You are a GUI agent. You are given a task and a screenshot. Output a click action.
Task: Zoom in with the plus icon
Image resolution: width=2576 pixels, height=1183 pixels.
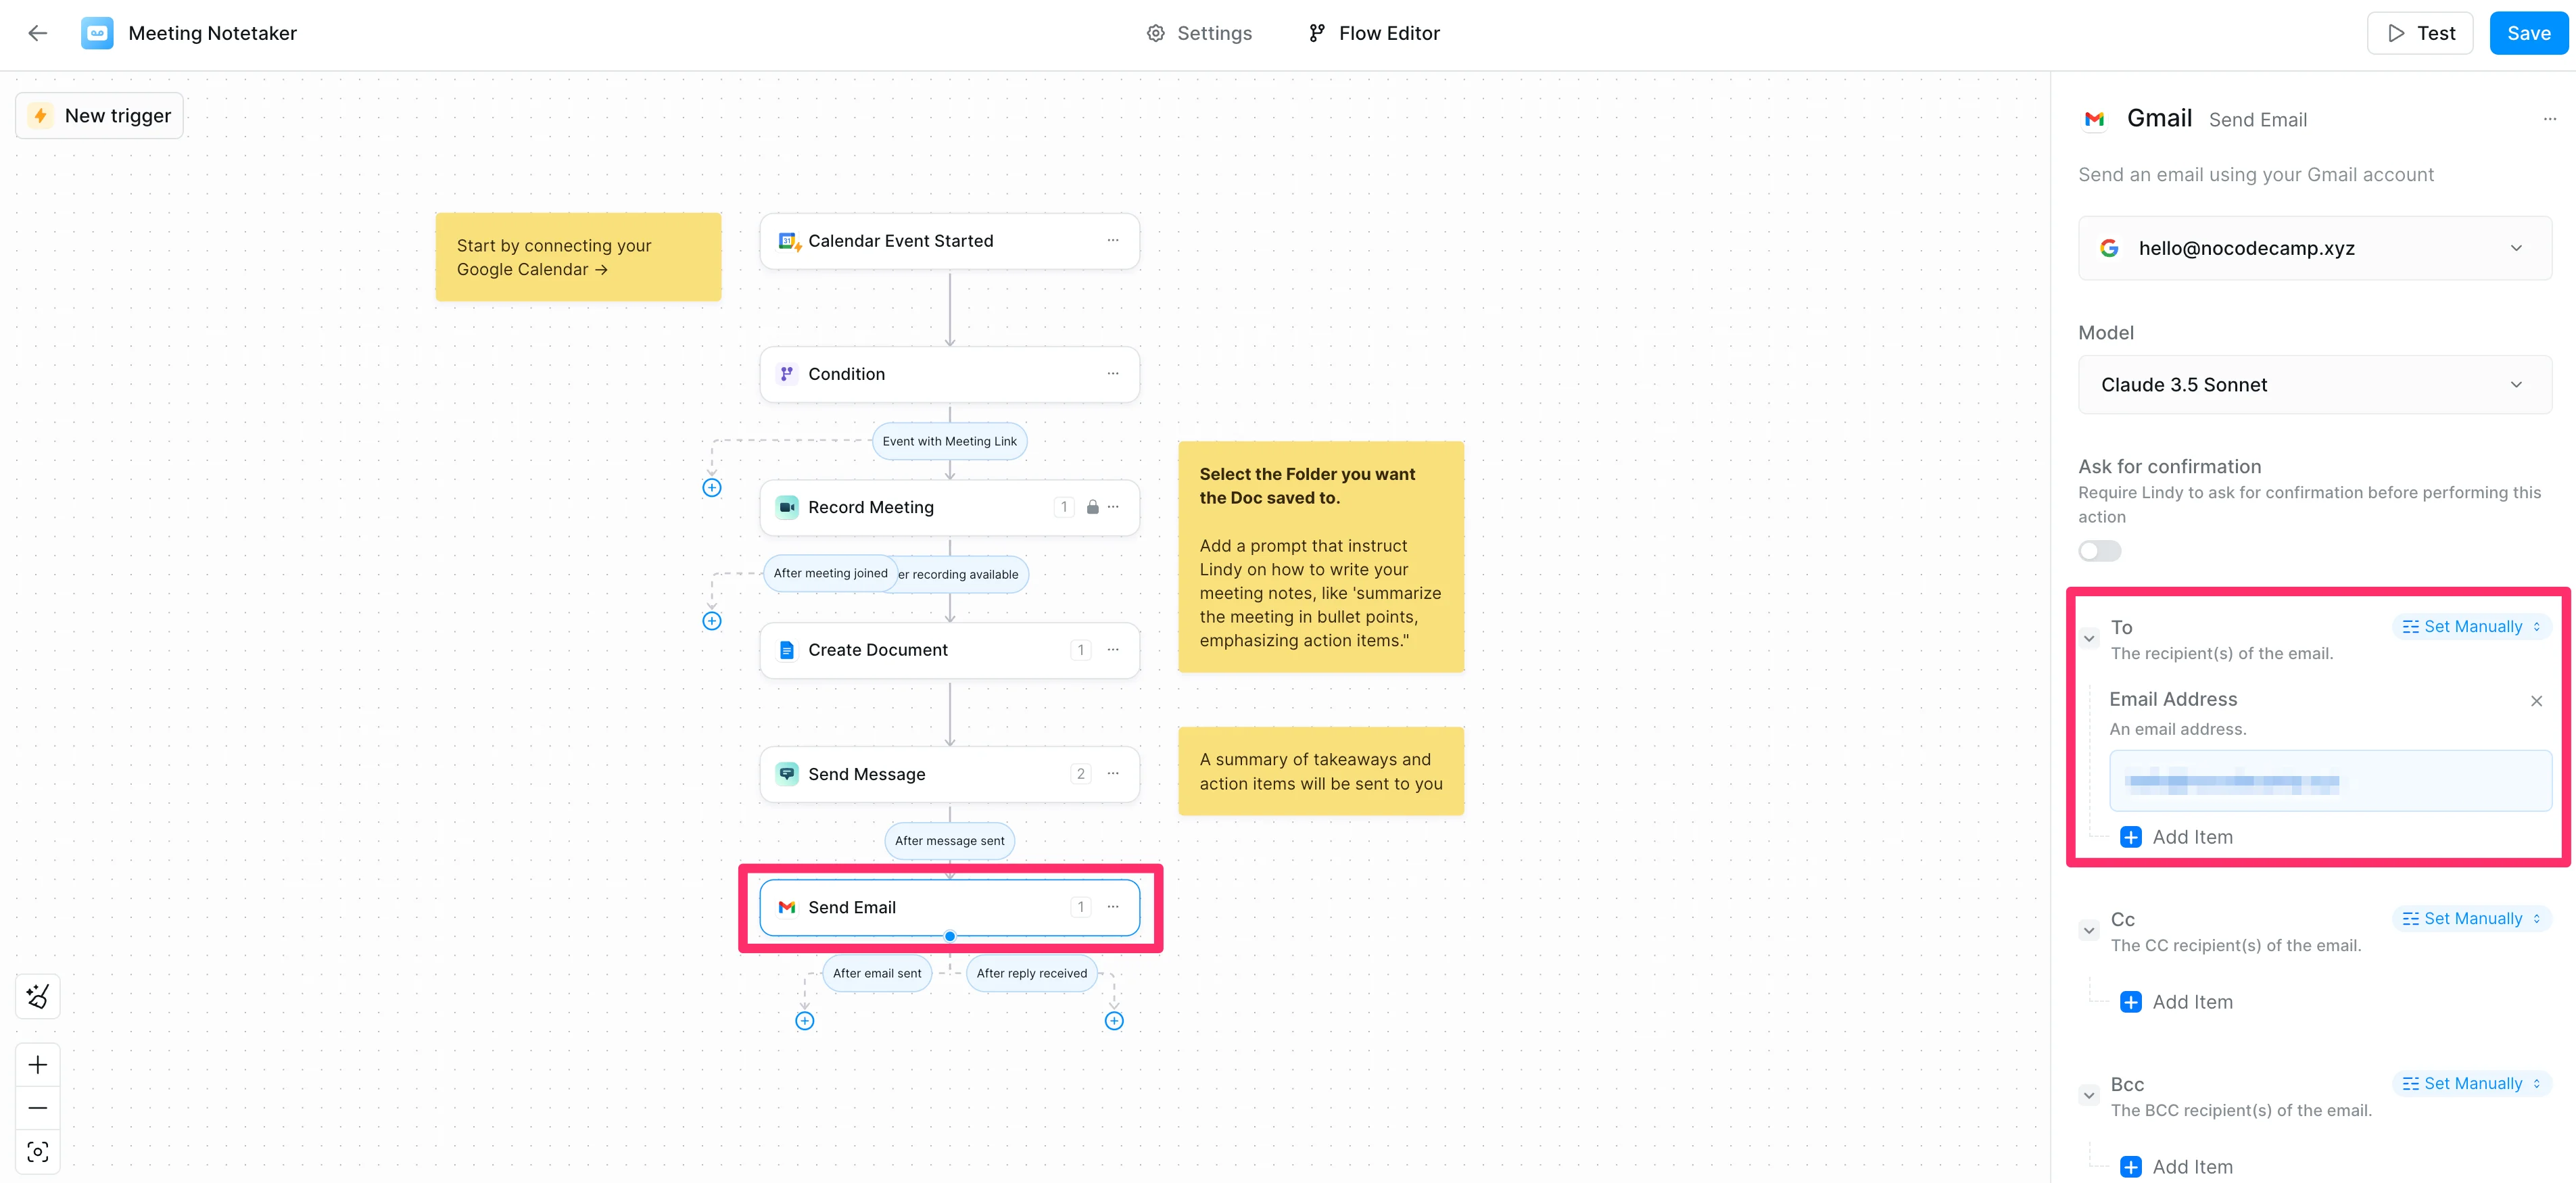pos(38,1065)
